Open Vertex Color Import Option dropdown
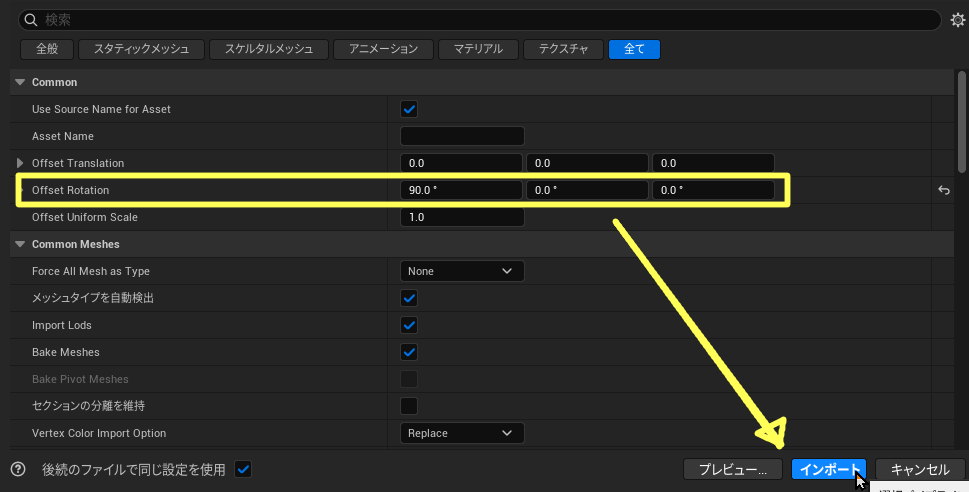This screenshot has height=492, width=969. (x=462, y=433)
